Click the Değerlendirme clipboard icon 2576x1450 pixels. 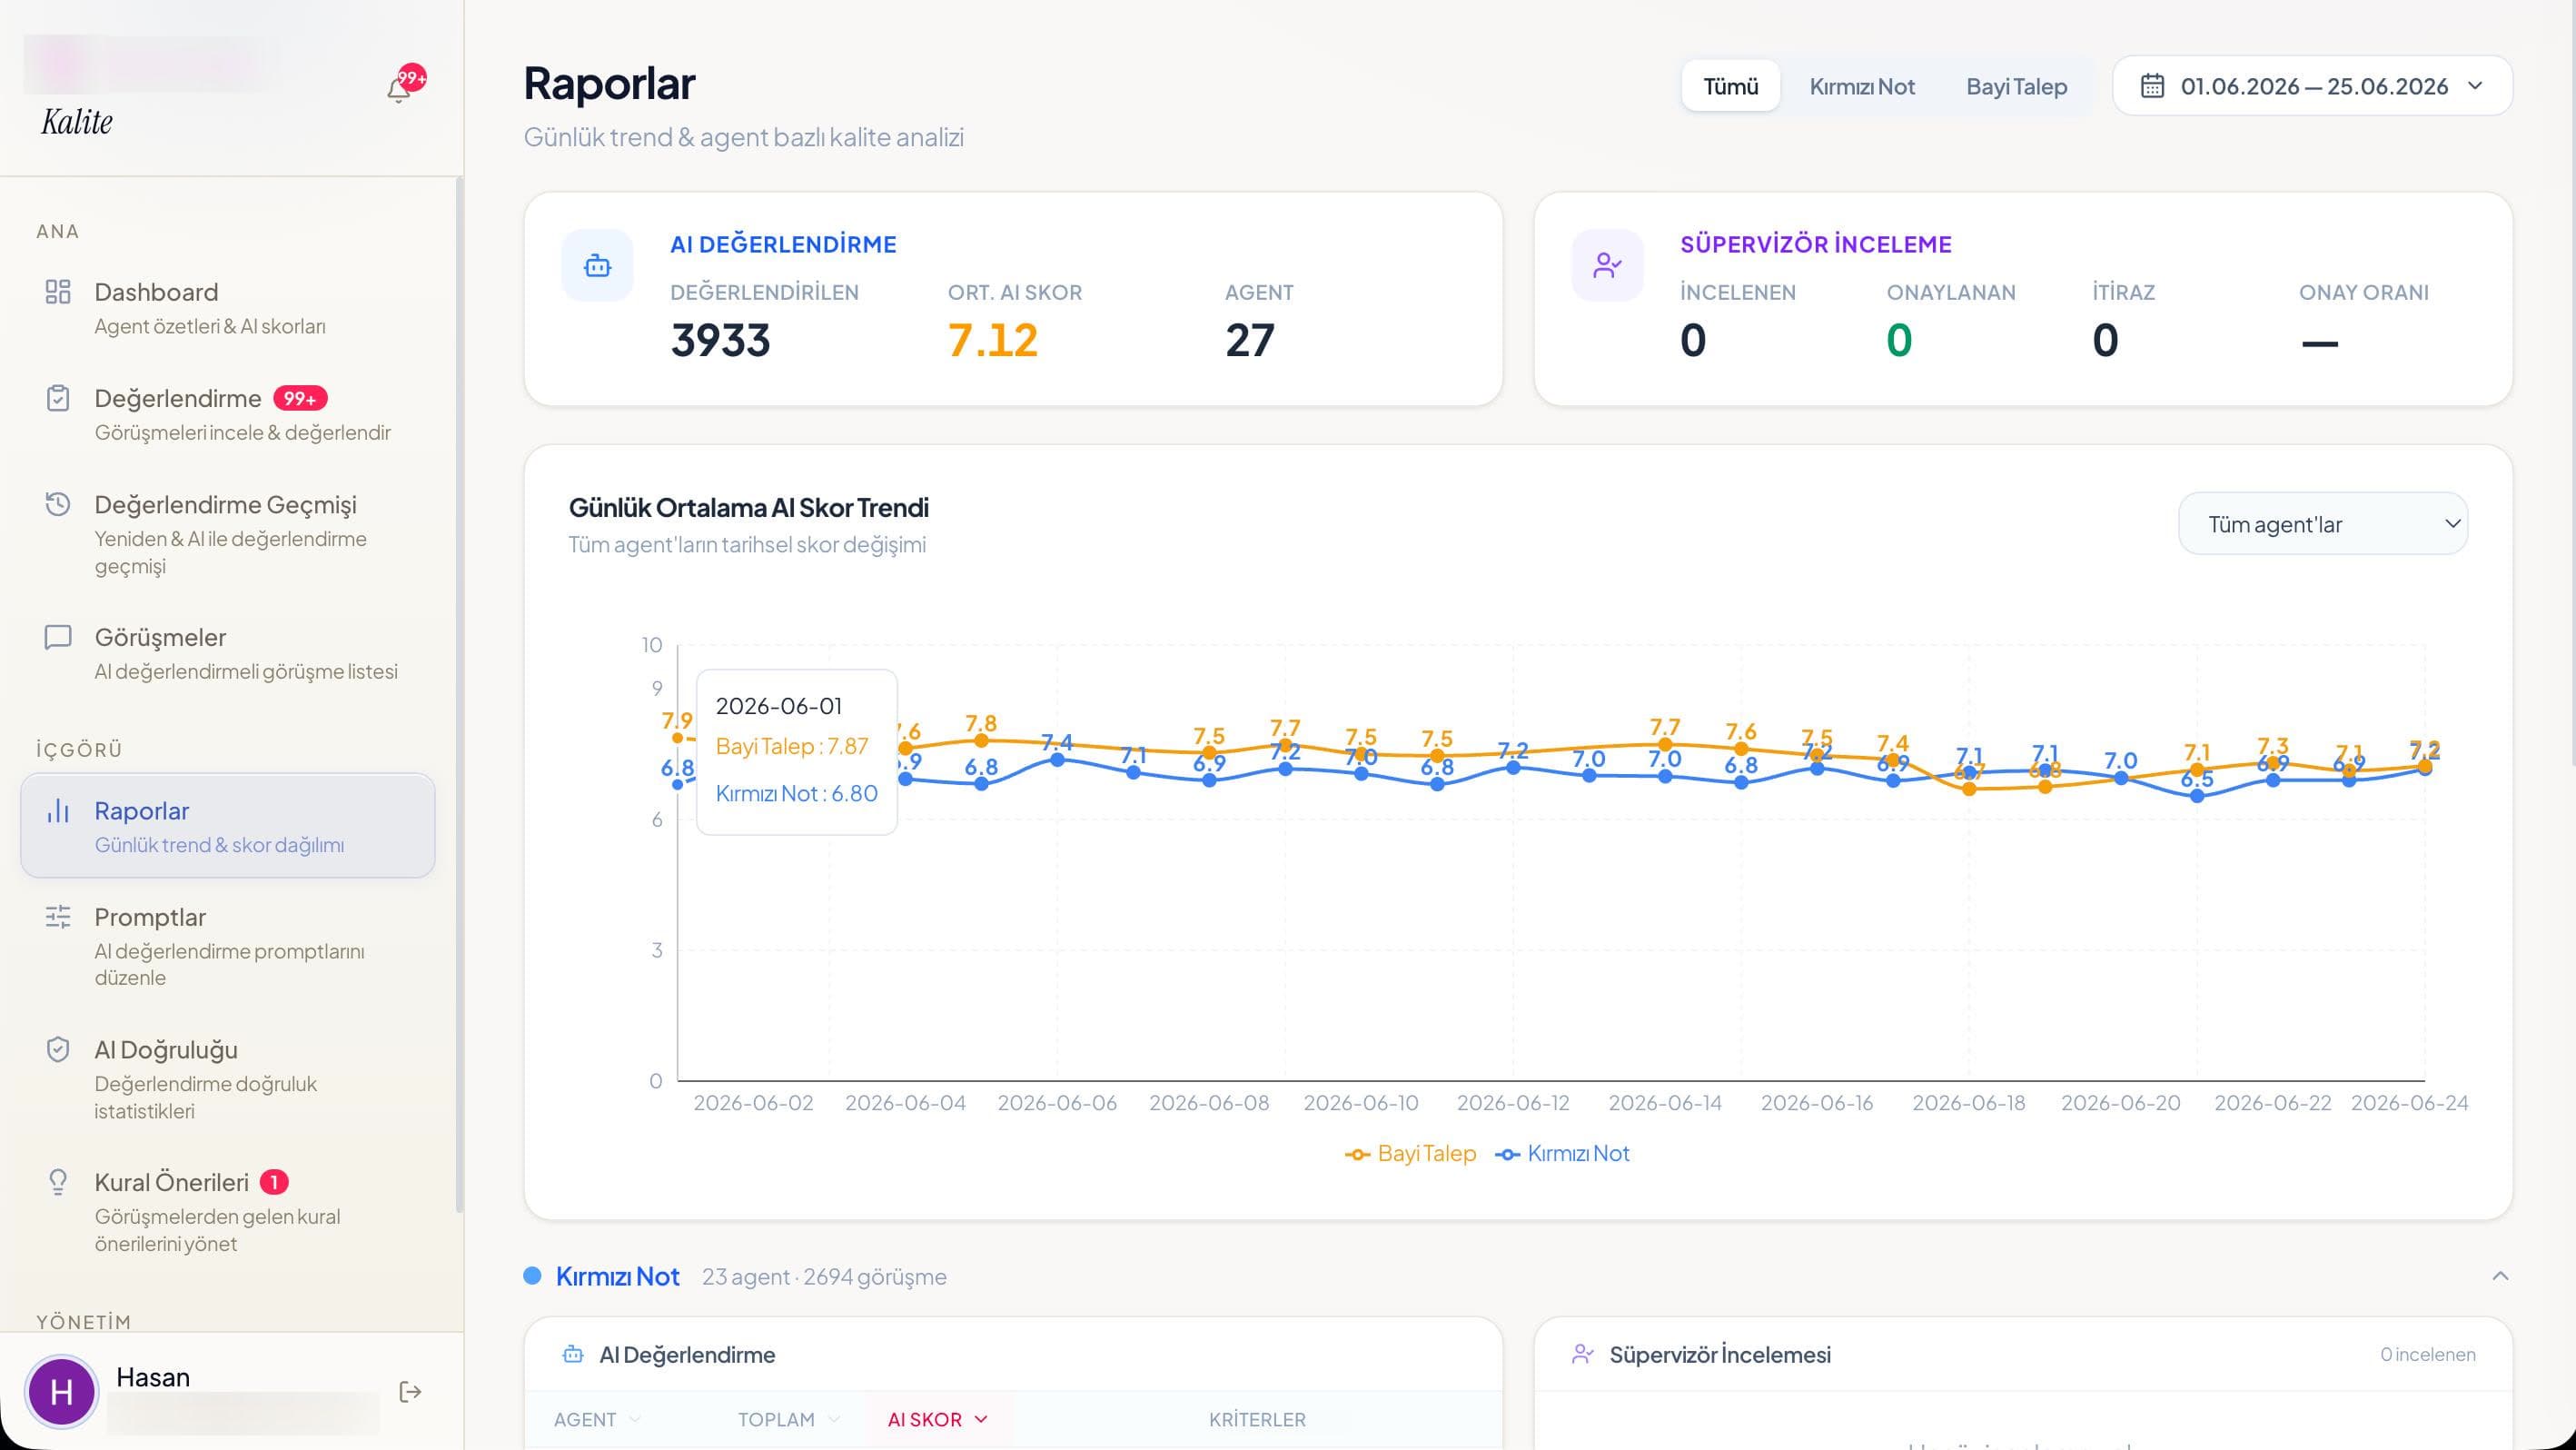pos(58,398)
